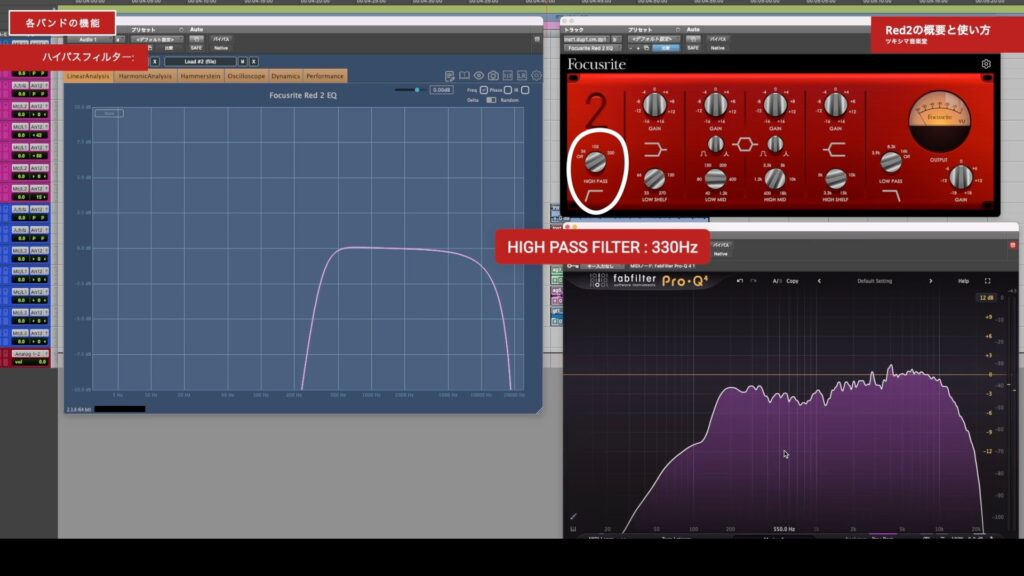Viewport: 1024px width, 576px height.
Task: Turn the High Pass filter knob
Action: [595, 162]
